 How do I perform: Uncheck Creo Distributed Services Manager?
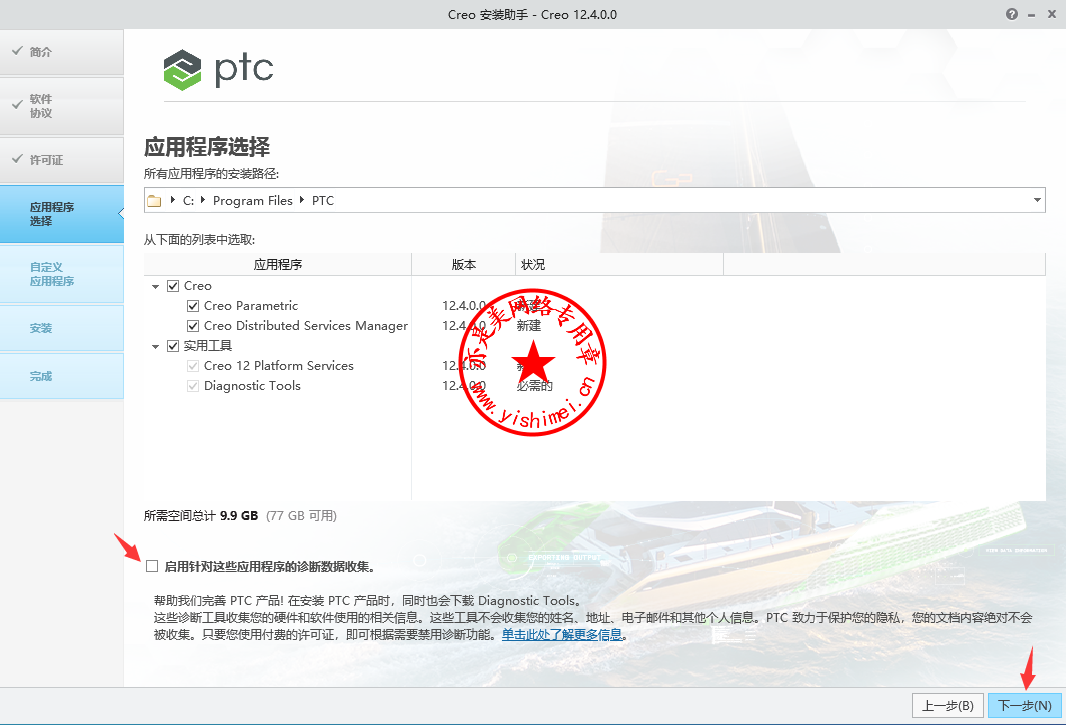193,326
